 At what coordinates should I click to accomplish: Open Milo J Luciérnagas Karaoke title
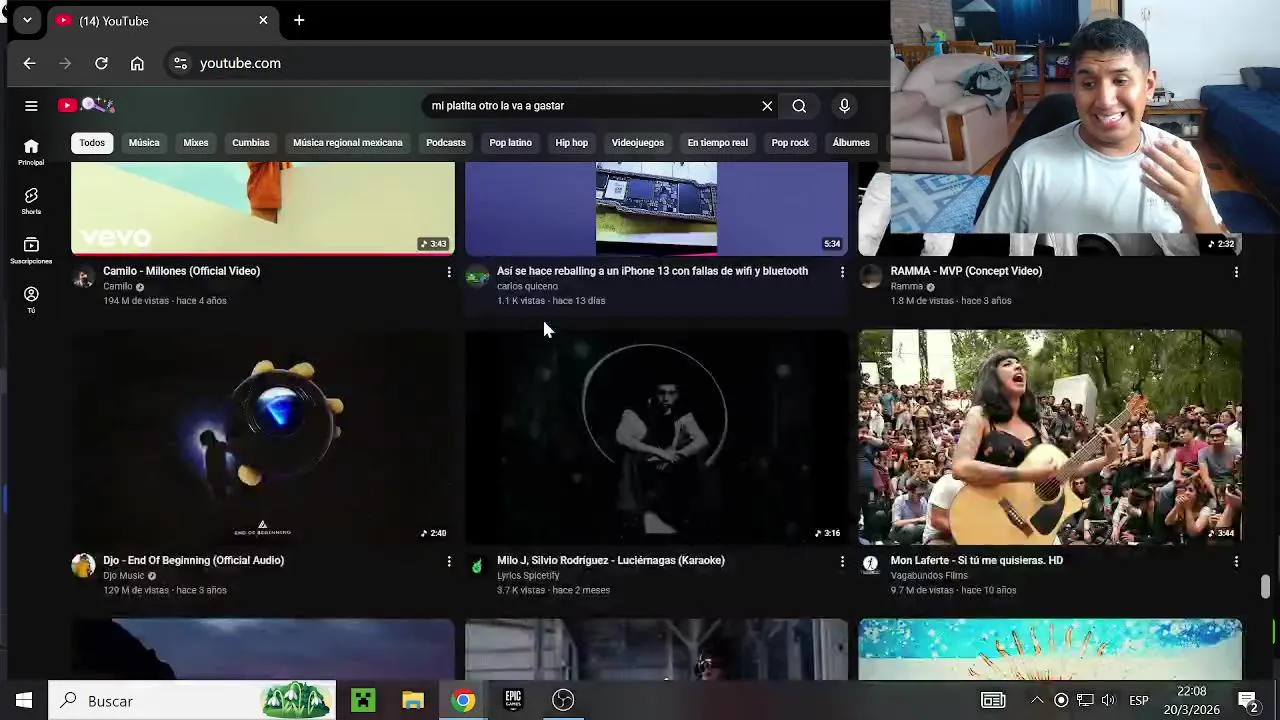pyautogui.click(x=611, y=561)
